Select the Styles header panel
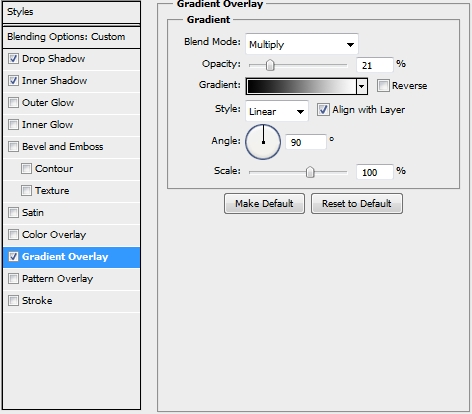The width and height of the screenshot is (472, 414). click(71, 12)
